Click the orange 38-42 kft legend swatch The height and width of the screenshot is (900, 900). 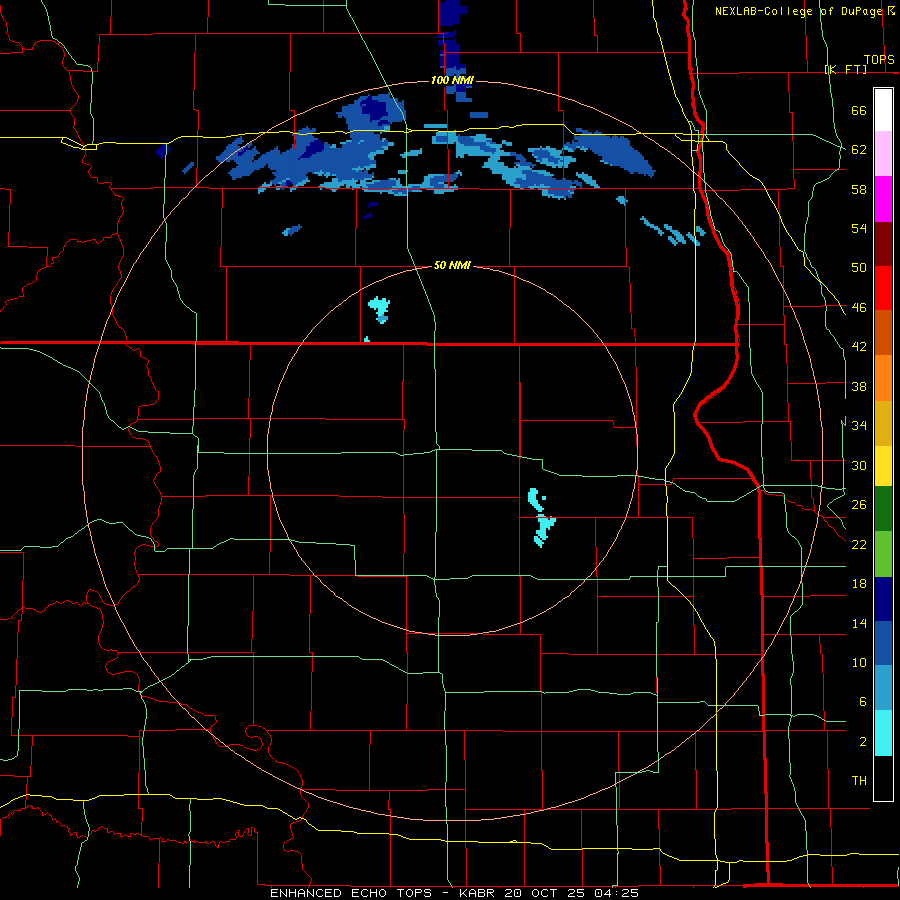(883, 378)
